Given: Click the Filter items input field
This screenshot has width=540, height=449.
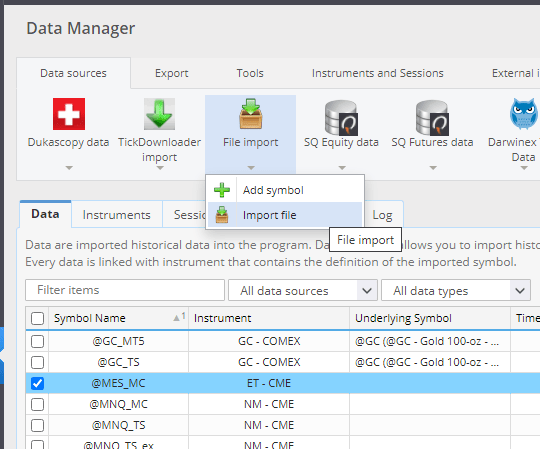Looking at the screenshot, I should pyautogui.click(x=125, y=290).
